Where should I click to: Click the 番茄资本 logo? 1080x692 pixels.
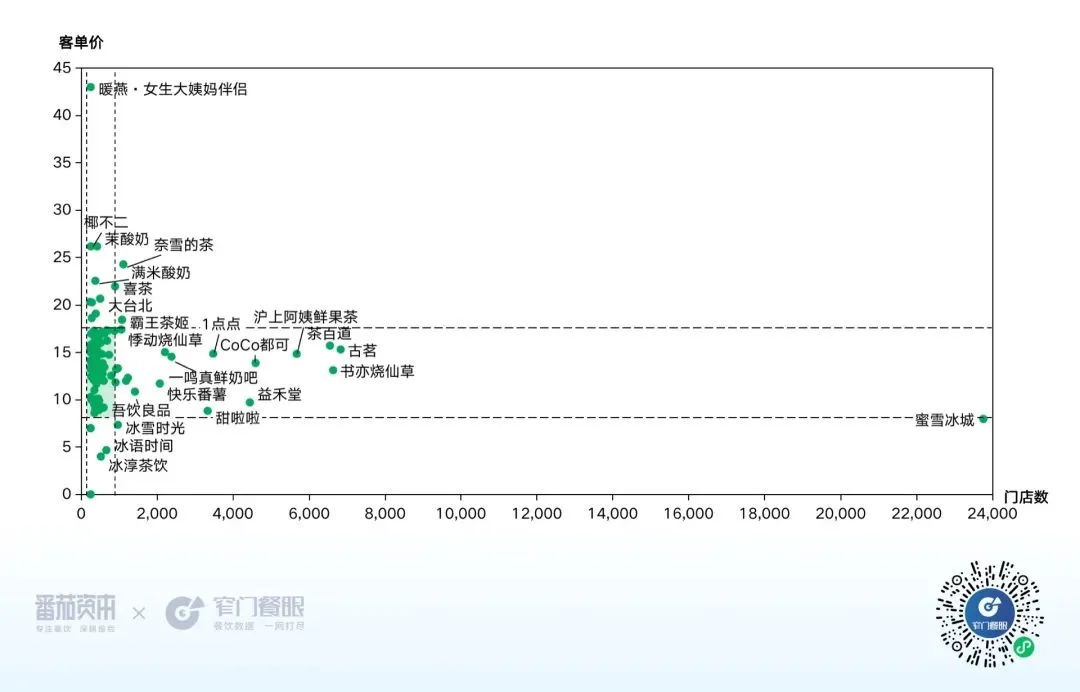point(76,614)
